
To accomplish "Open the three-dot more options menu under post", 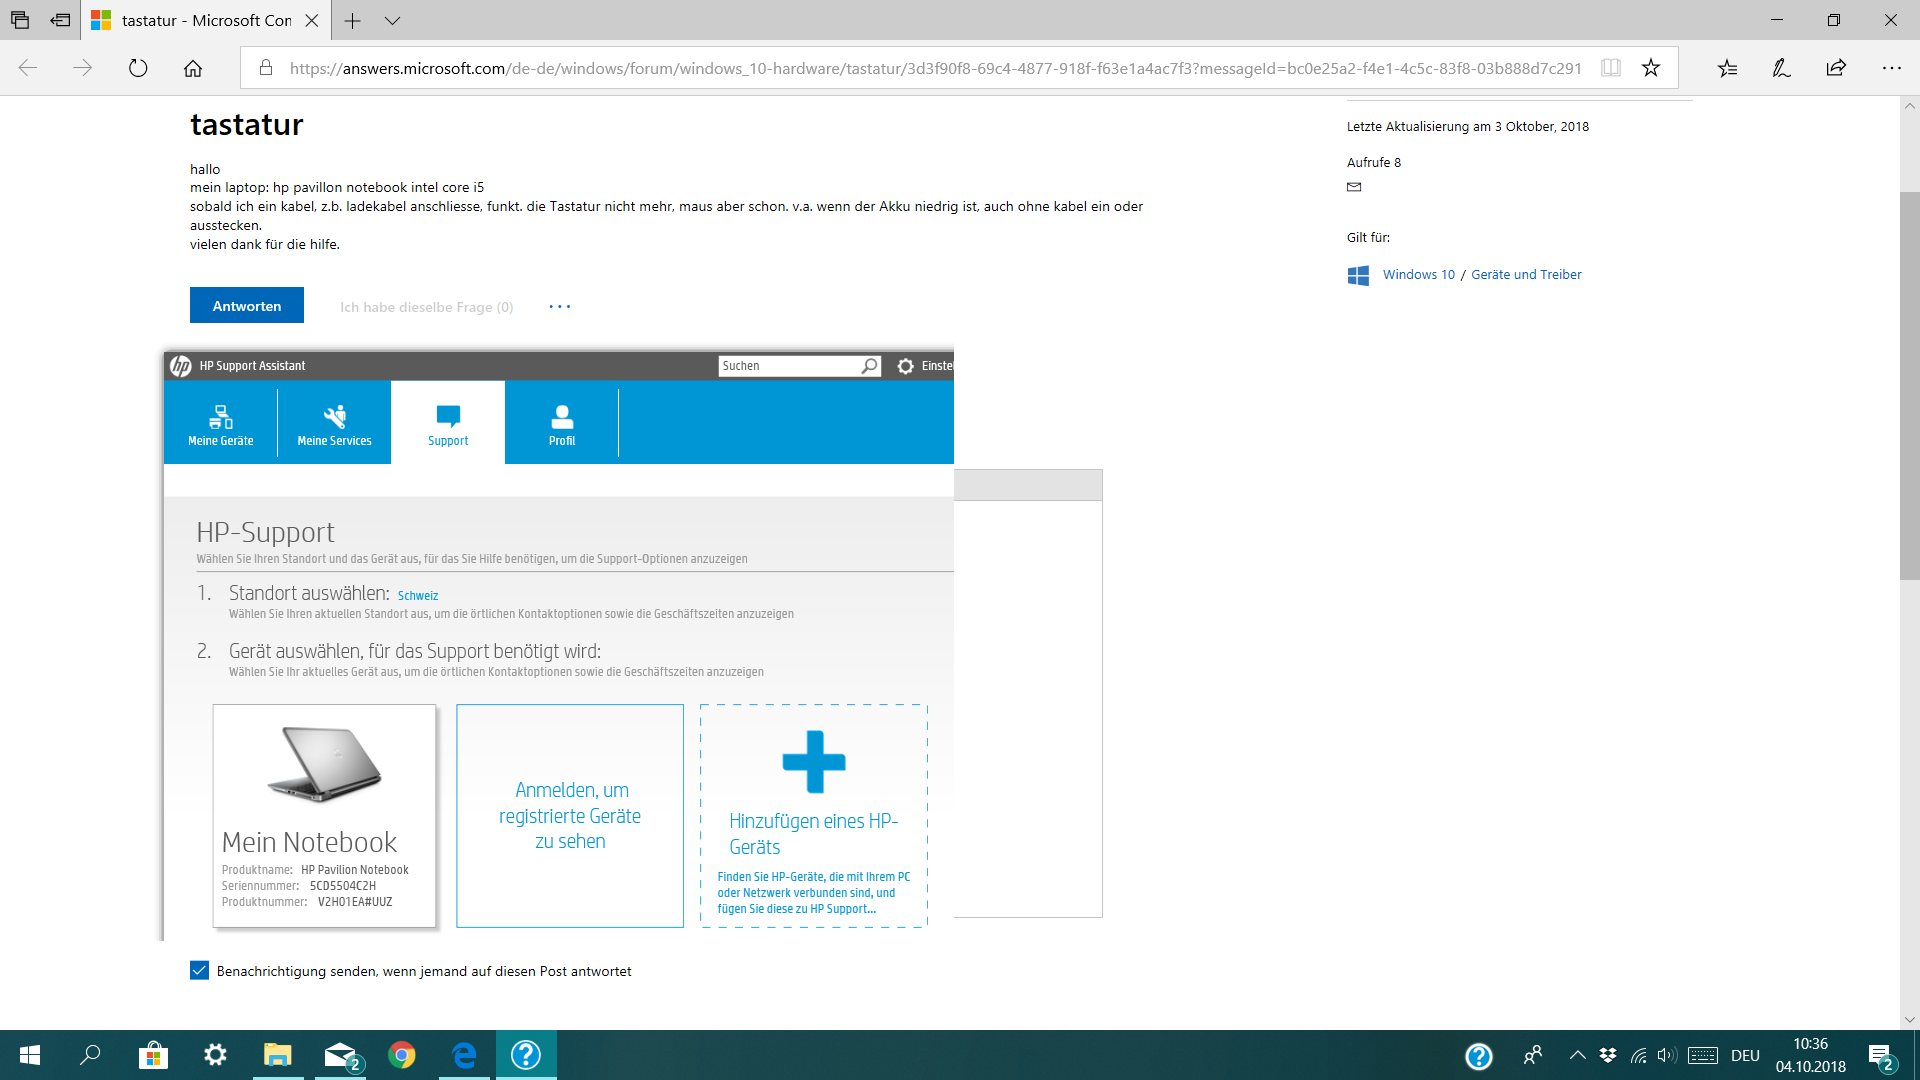I will point(560,307).
